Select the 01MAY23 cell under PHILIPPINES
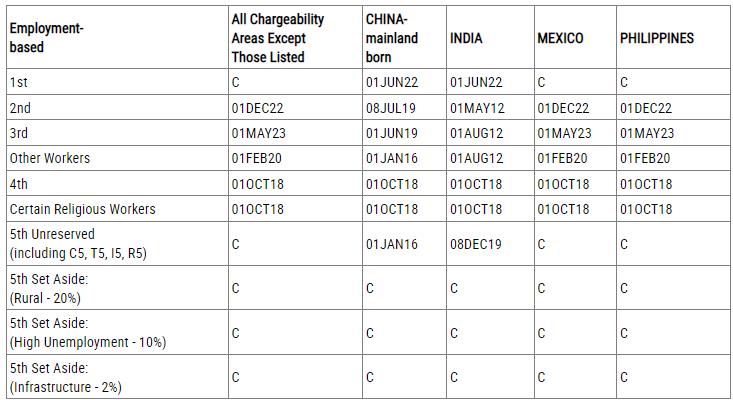 click(647, 133)
